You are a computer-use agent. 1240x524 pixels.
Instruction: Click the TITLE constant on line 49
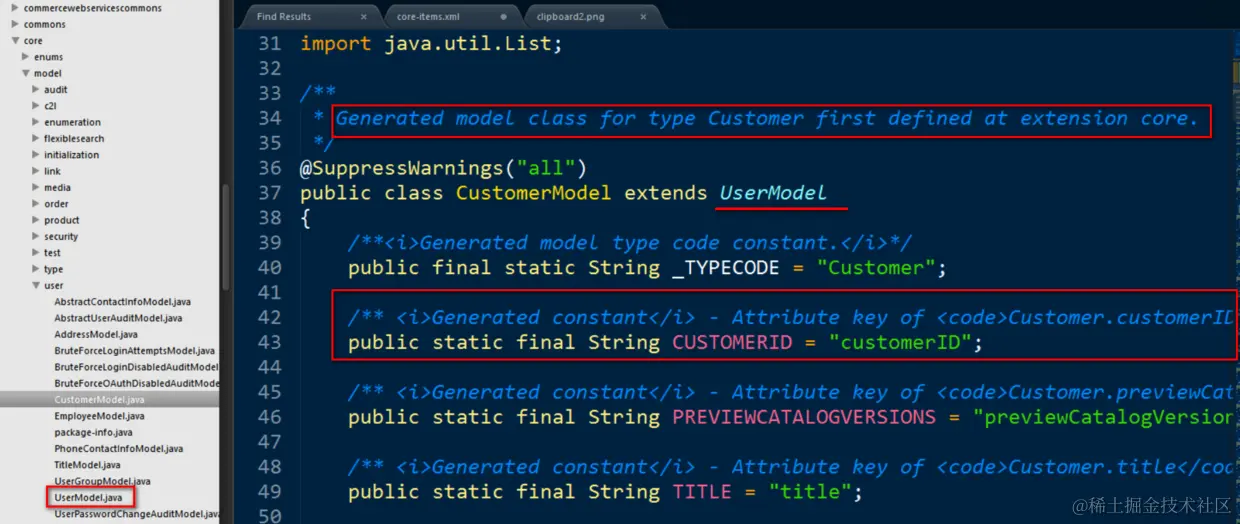pos(702,492)
